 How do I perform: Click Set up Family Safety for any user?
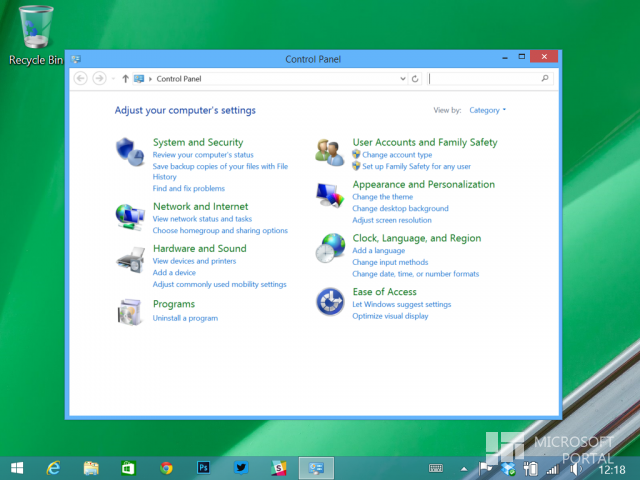tap(416, 166)
